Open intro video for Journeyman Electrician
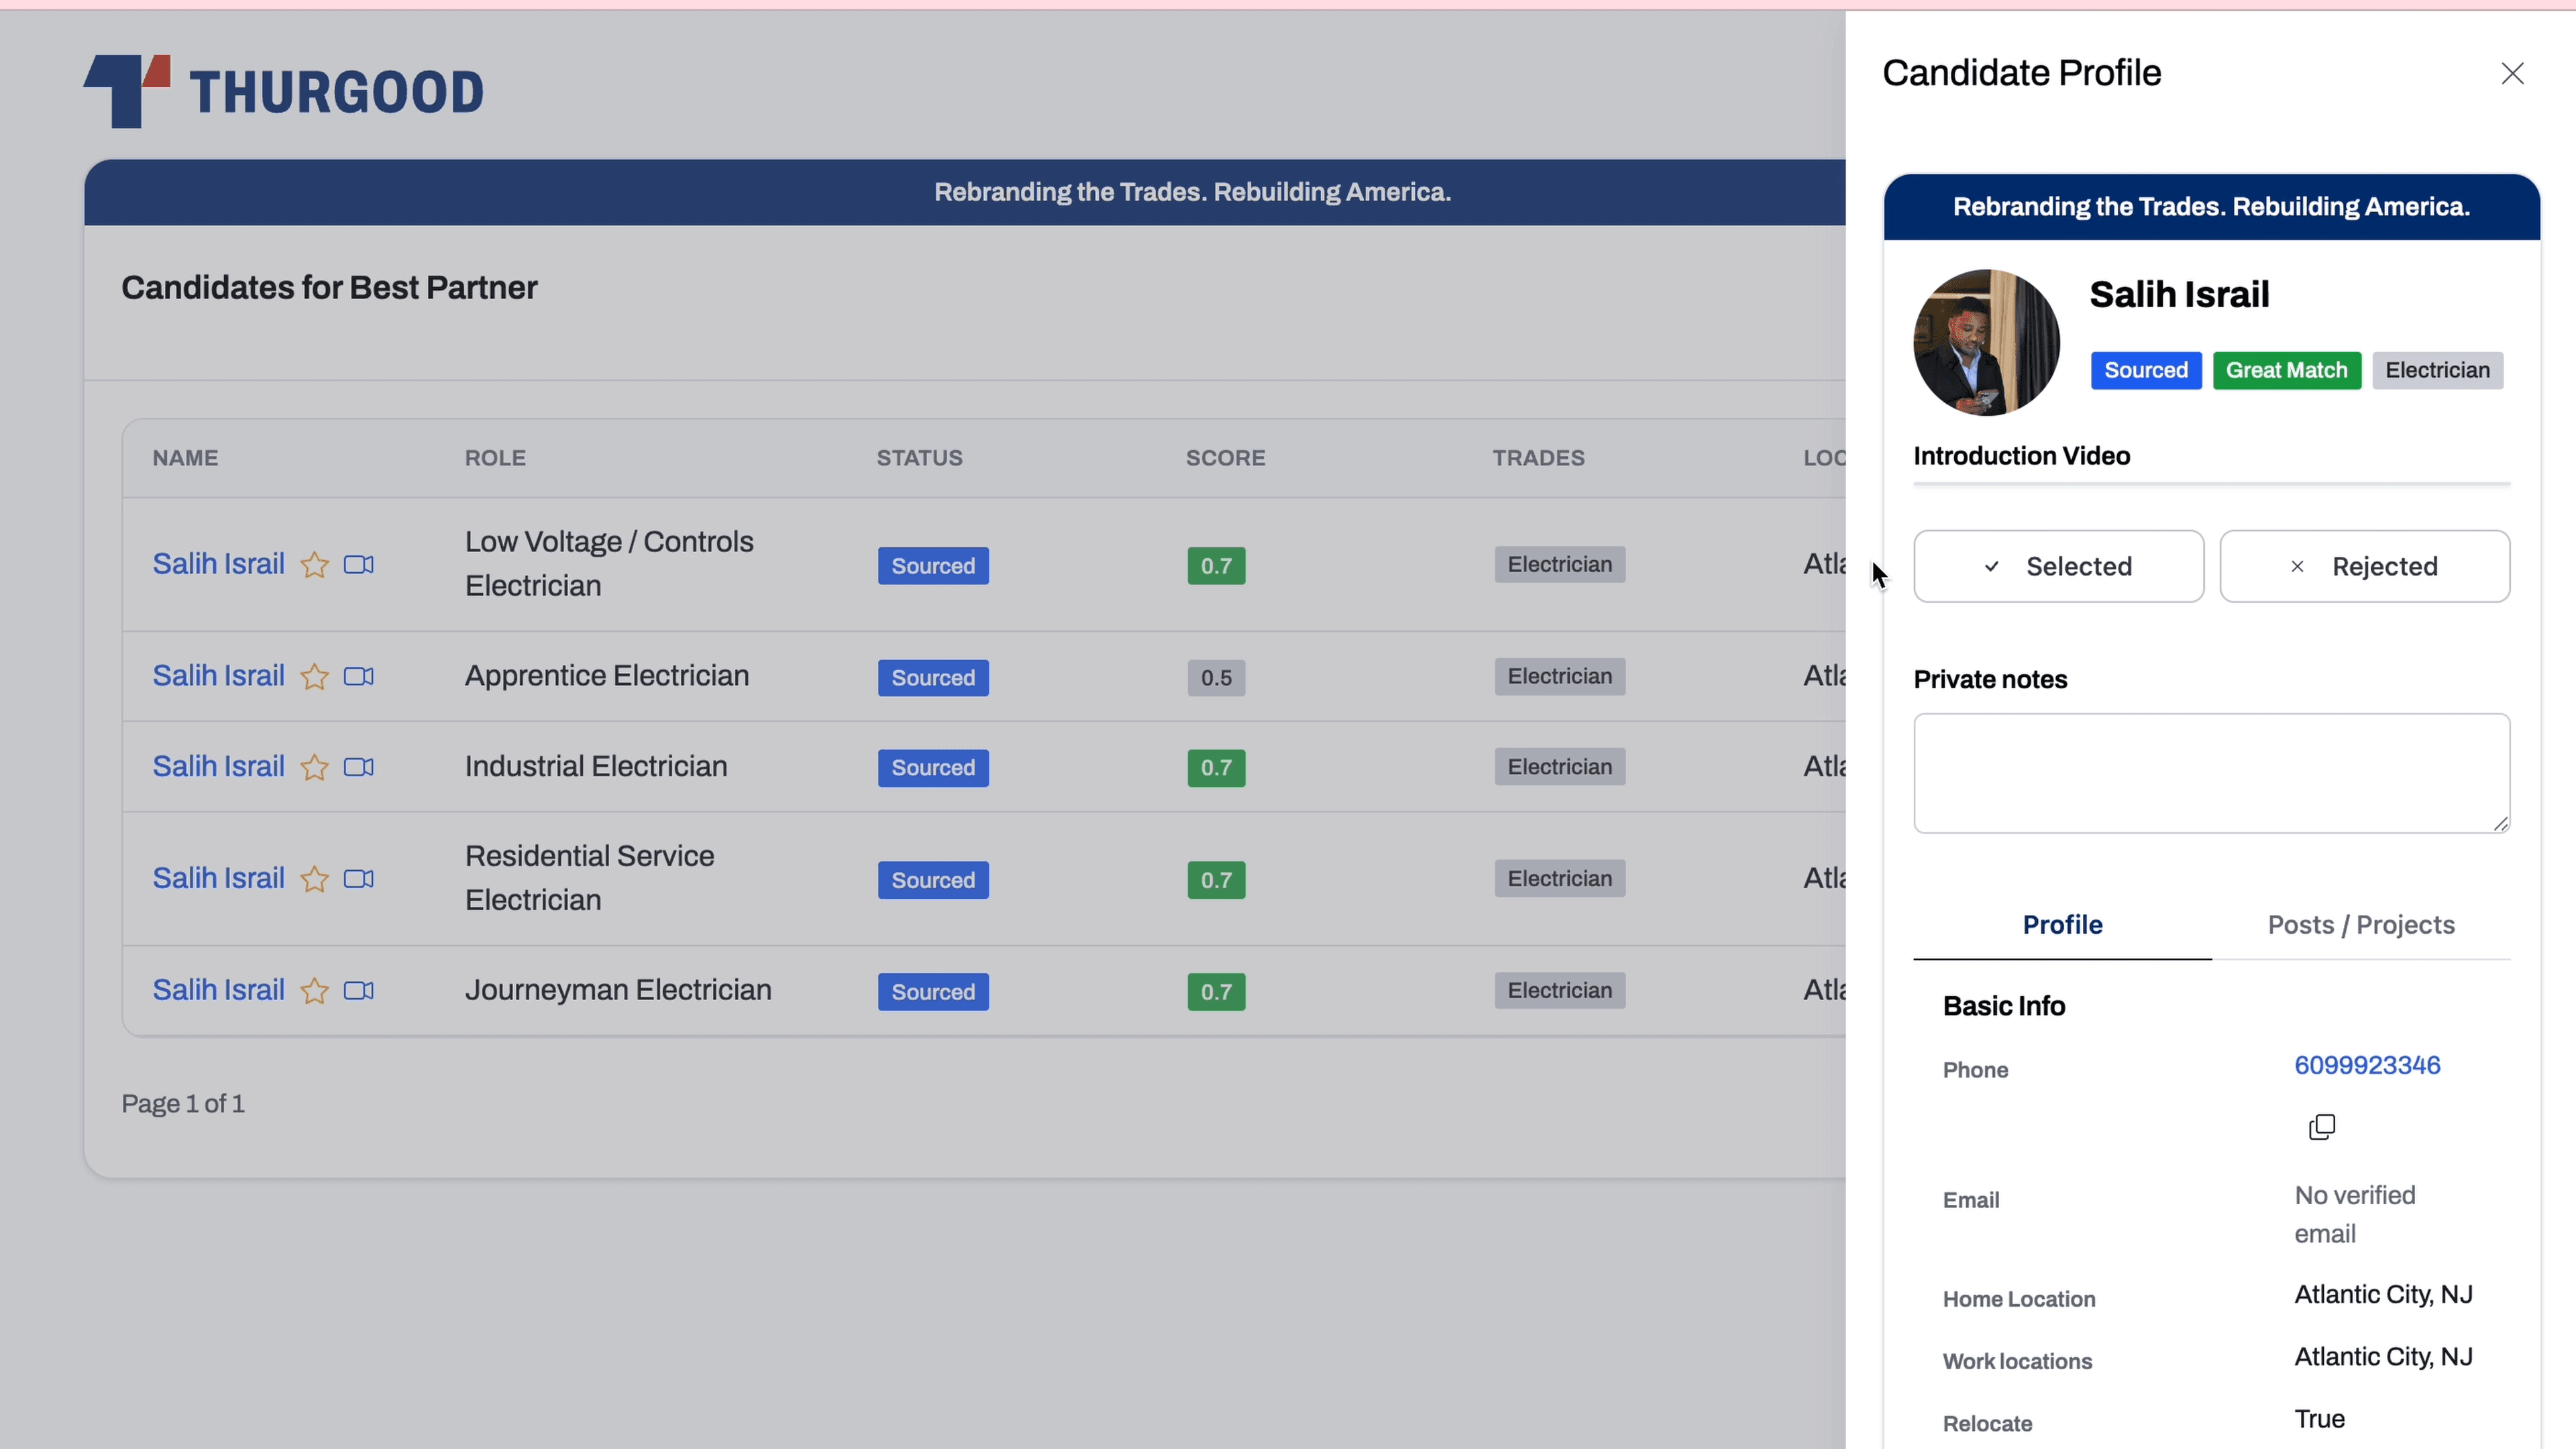Viewport: 2576px width, 1449px height. [359, 990]
